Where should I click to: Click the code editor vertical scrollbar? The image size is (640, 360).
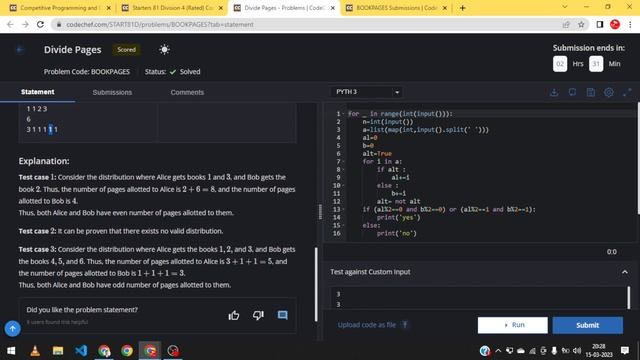click(x=638, y=157)
